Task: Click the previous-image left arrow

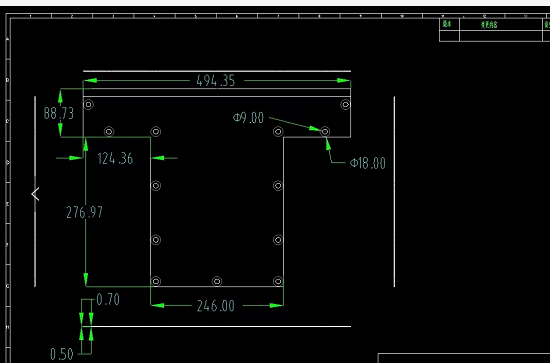Action: (35, 194)
